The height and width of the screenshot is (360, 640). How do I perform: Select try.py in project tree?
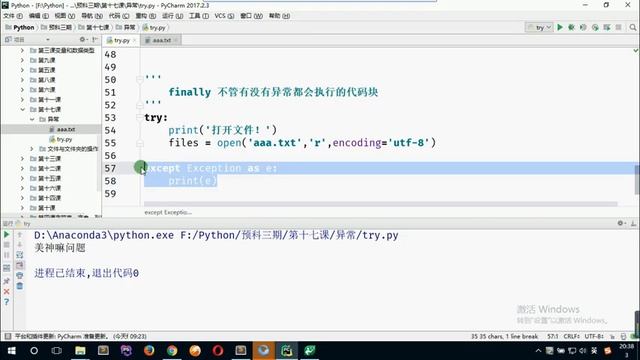64,139
